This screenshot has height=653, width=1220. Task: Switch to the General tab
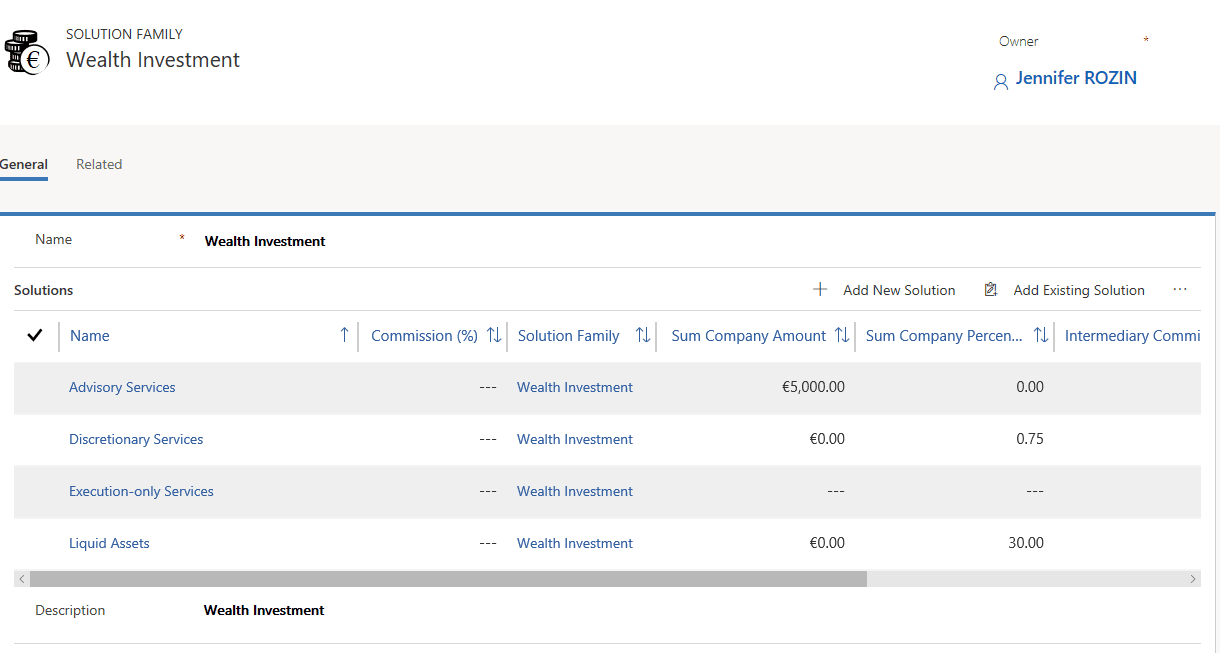click(24, 164)
